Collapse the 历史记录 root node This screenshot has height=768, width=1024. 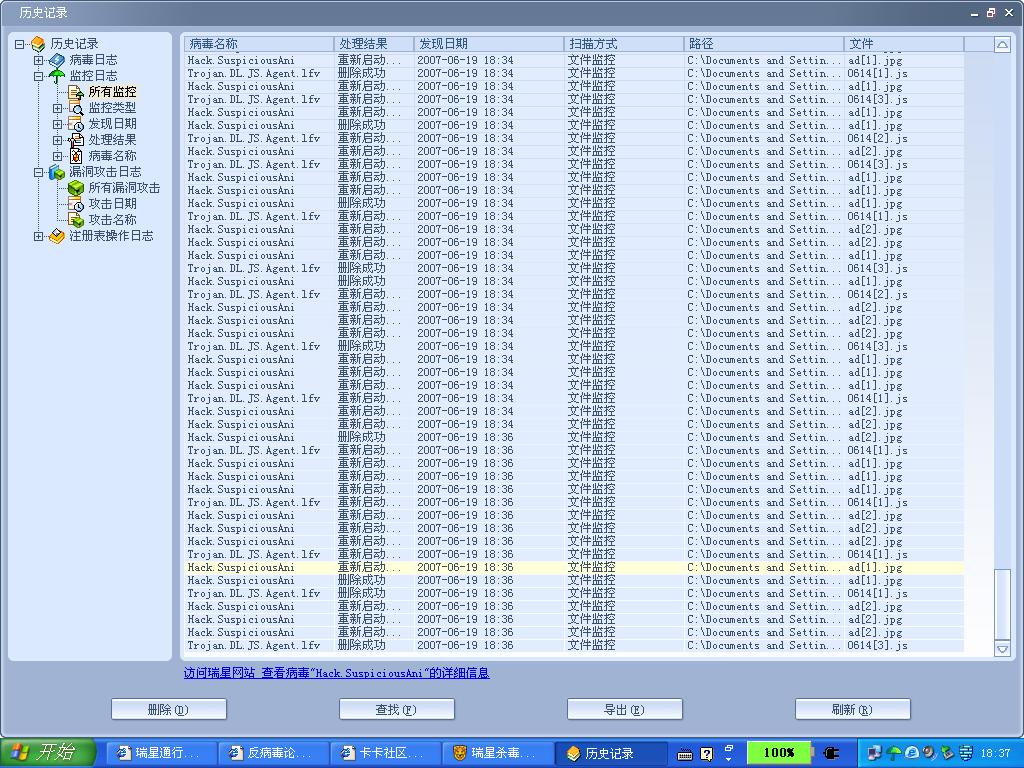click(x=20, y=44)
